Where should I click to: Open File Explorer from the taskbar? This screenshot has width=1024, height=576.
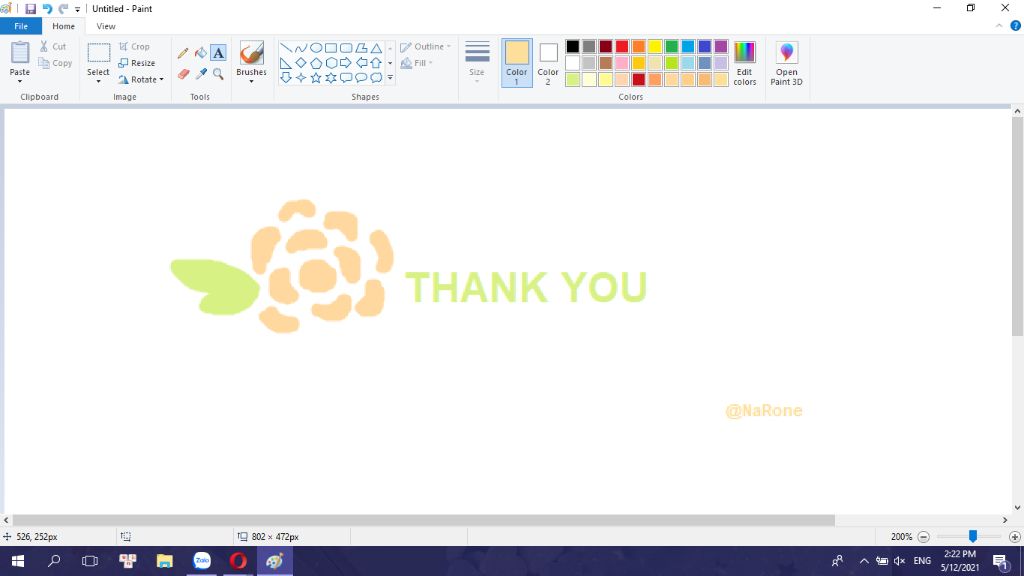point(165,561)
